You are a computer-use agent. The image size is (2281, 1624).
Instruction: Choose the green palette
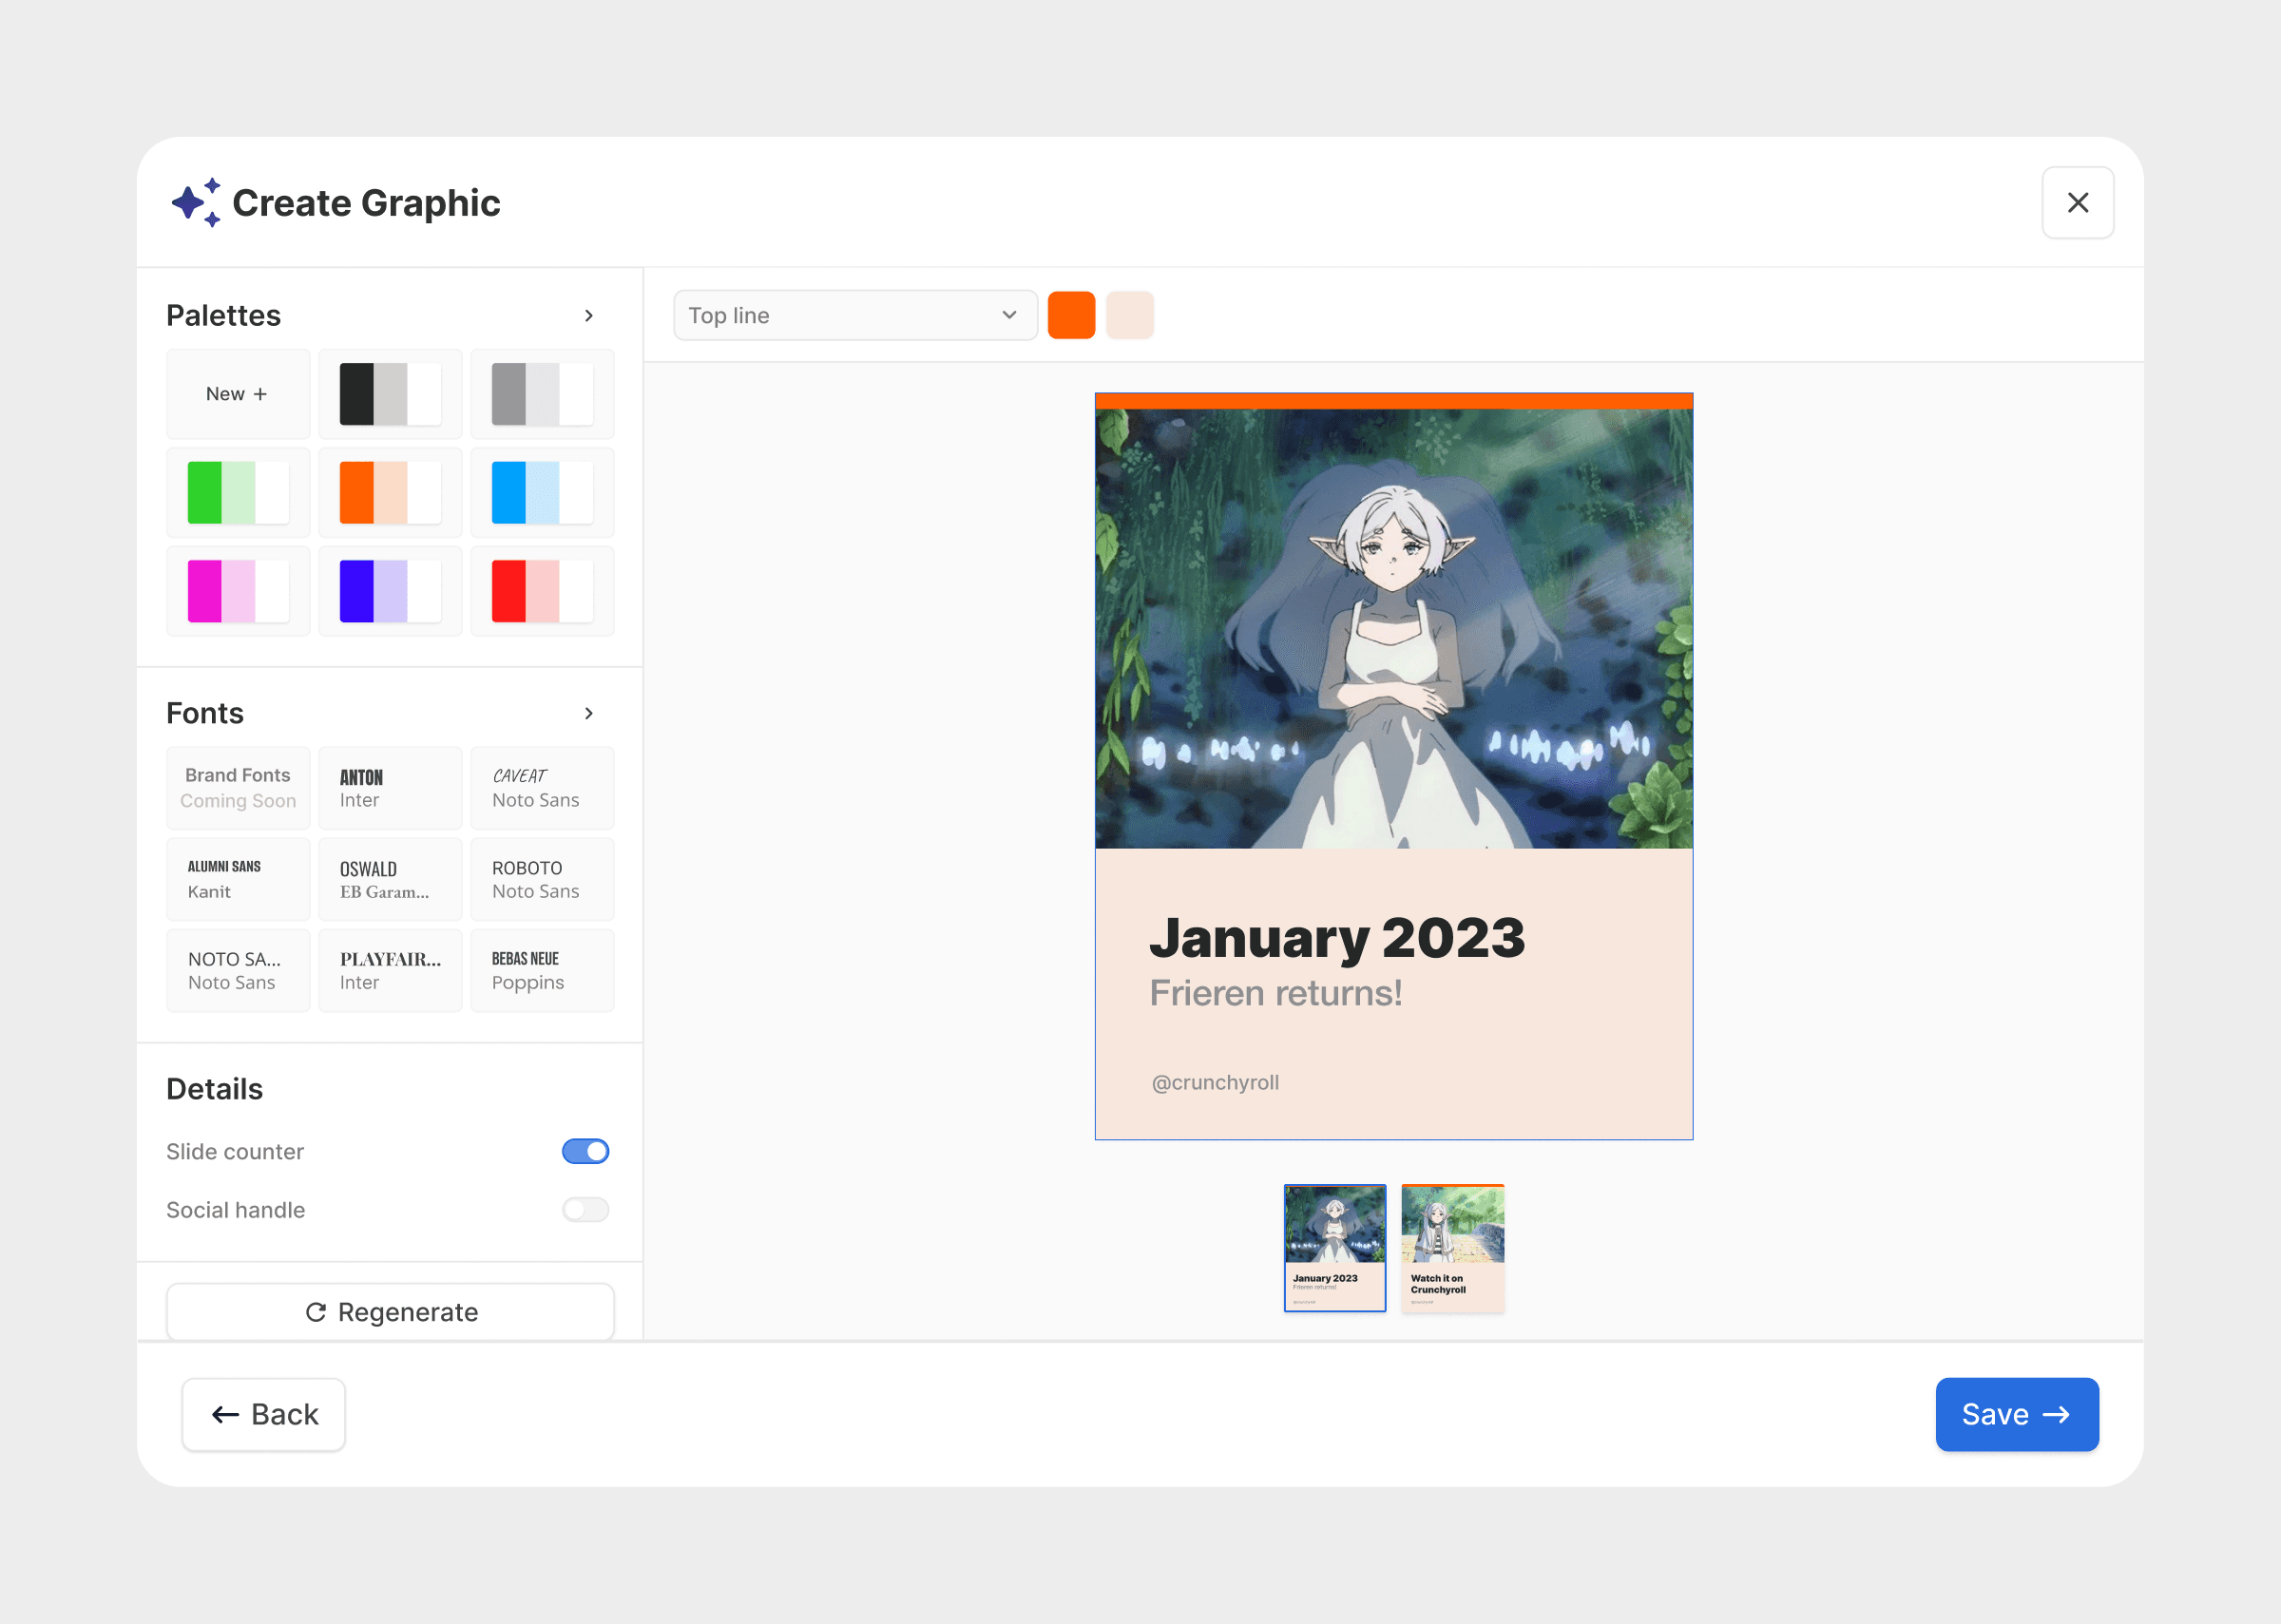(238, 493)
